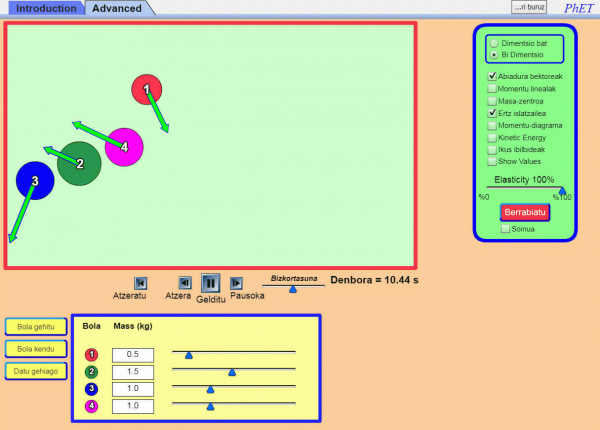Click blue ball 3 in the arena
The image size is (600, 430).
tap(35, 180)
